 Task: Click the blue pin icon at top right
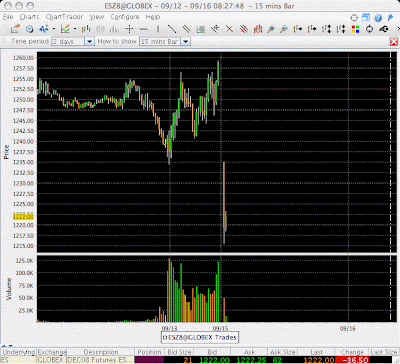390,17
